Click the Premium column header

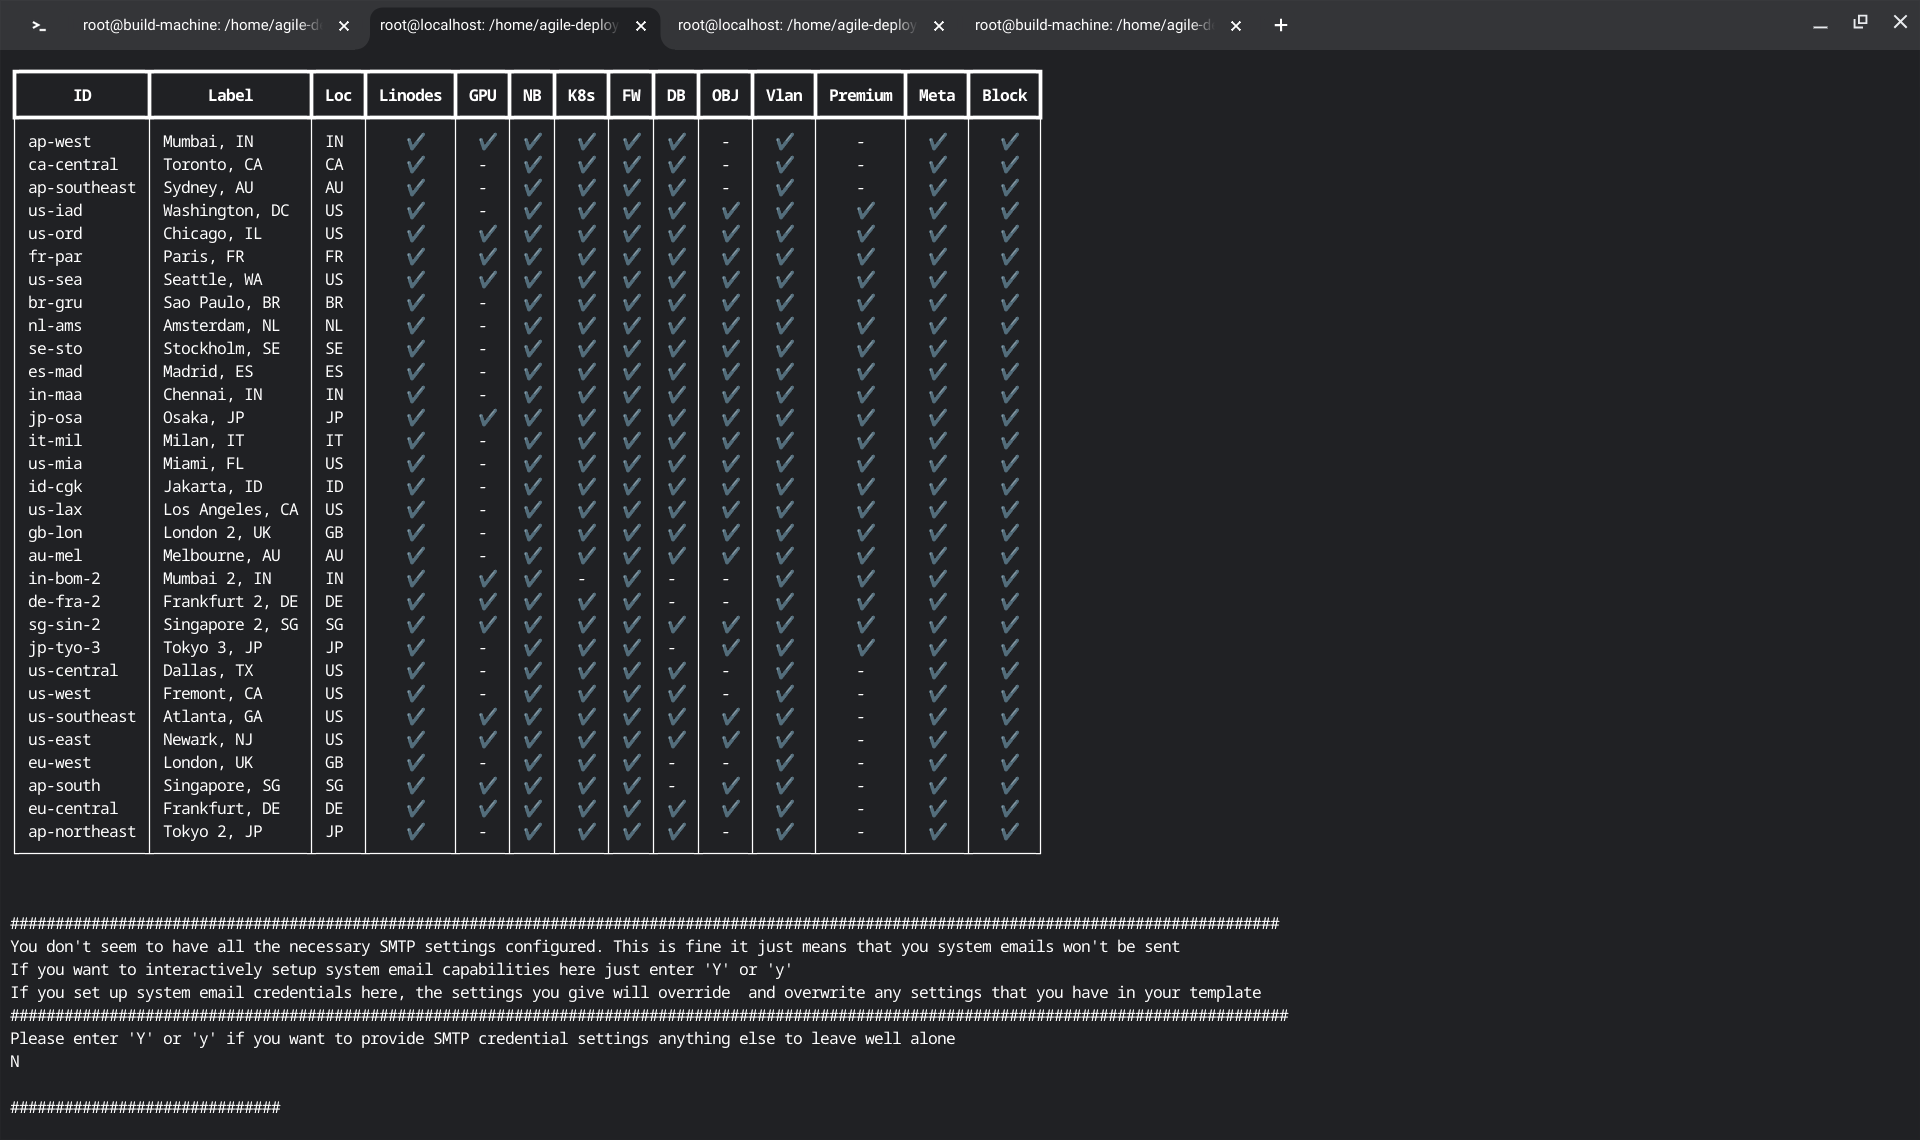pos(860,96)
